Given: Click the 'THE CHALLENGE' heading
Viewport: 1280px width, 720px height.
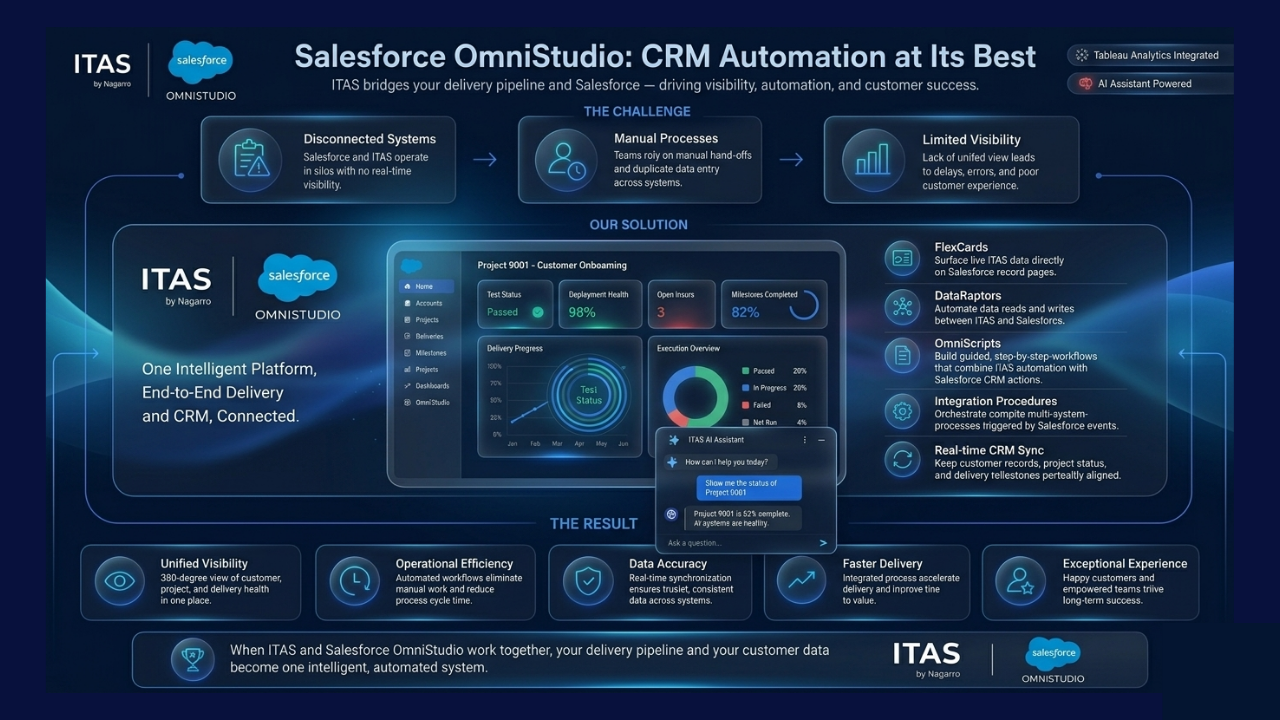Looking at the screenshot, I should click(x=637, y=111).
